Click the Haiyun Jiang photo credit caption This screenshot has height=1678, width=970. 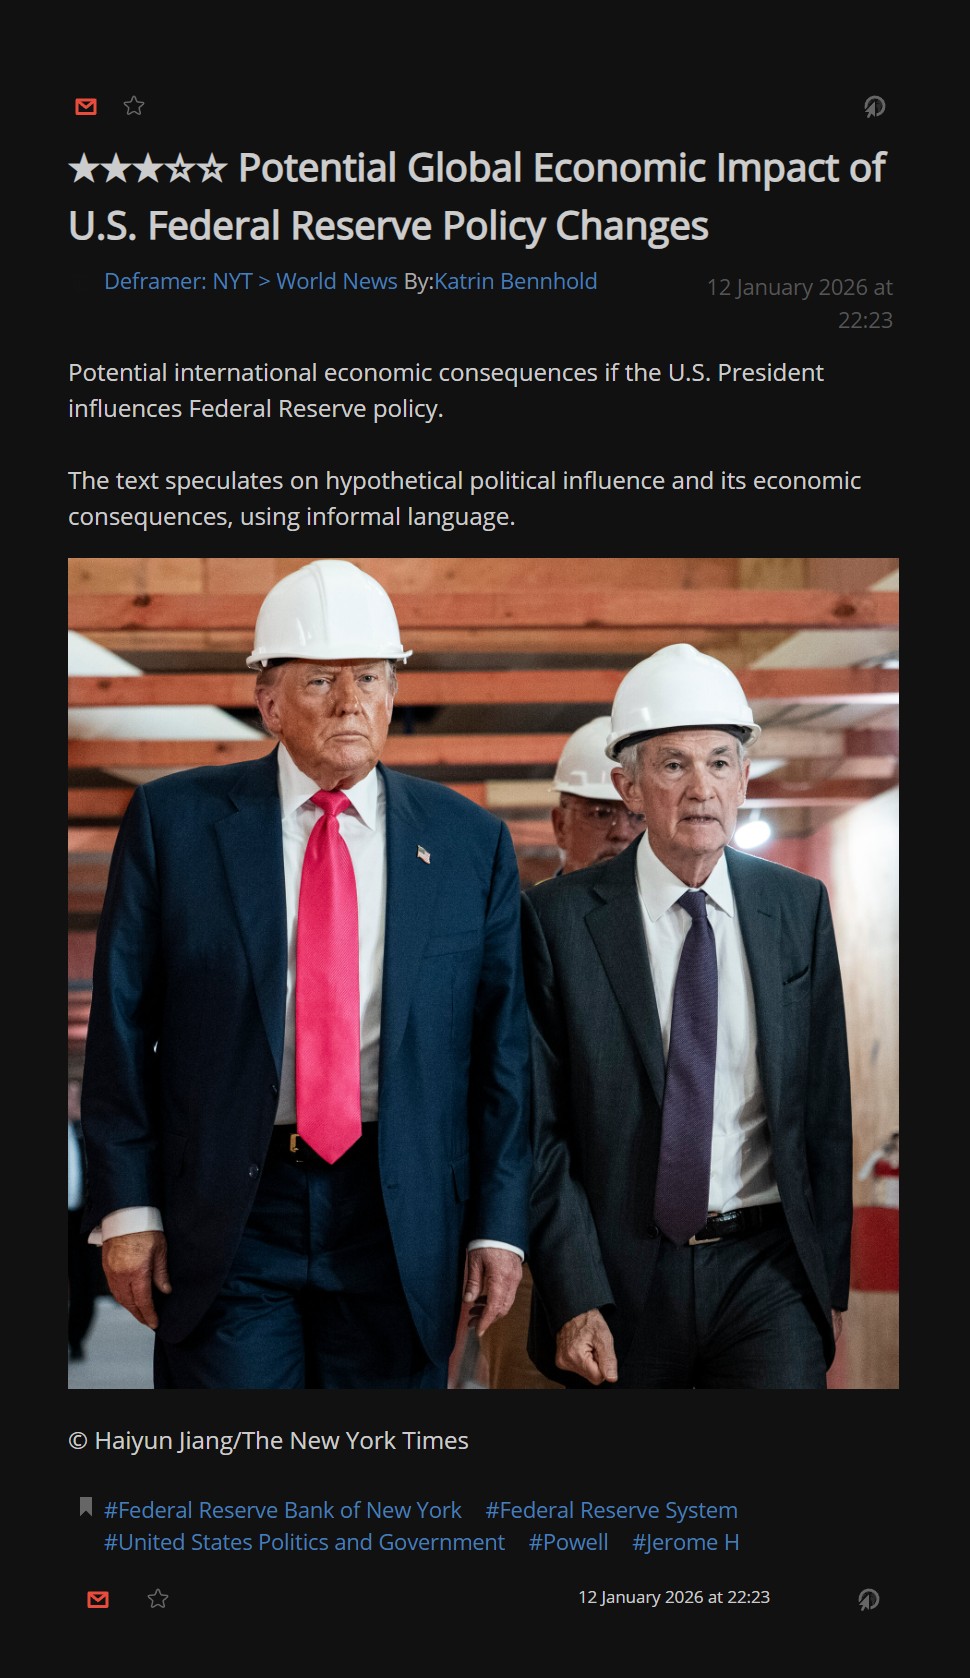[x=268, y=1440]
